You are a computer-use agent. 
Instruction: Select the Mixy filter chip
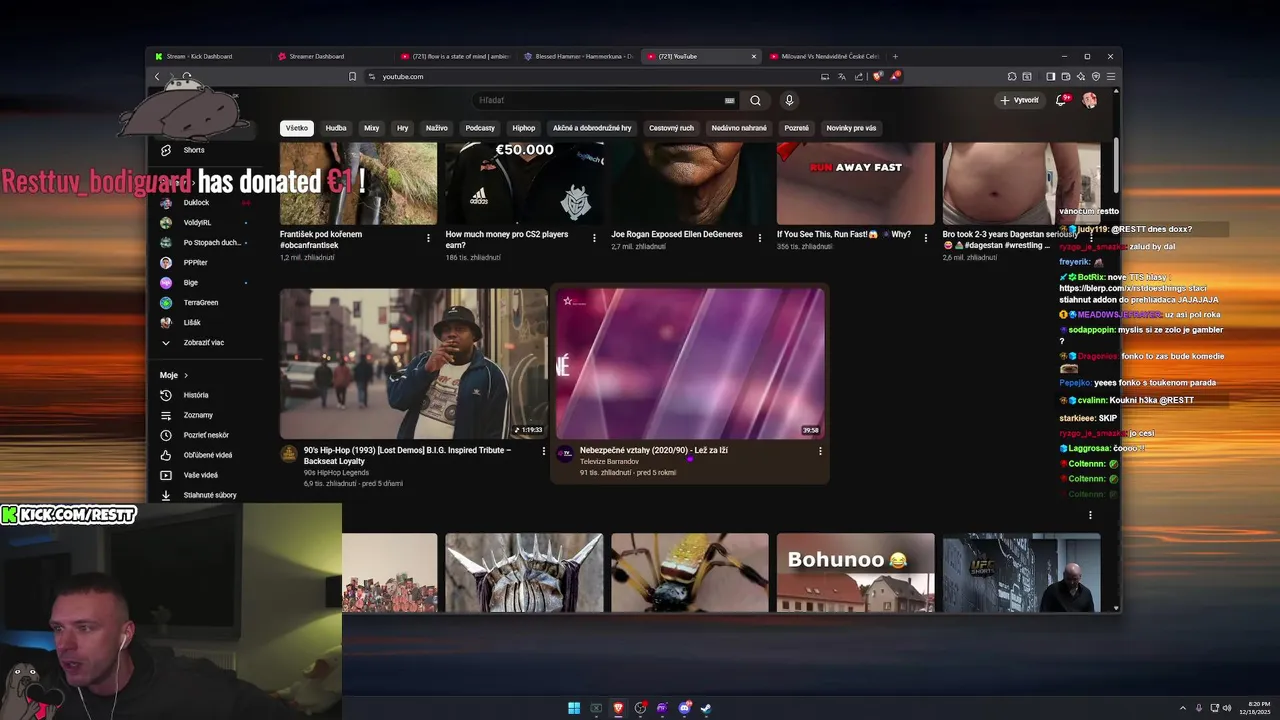coord(372,128)
